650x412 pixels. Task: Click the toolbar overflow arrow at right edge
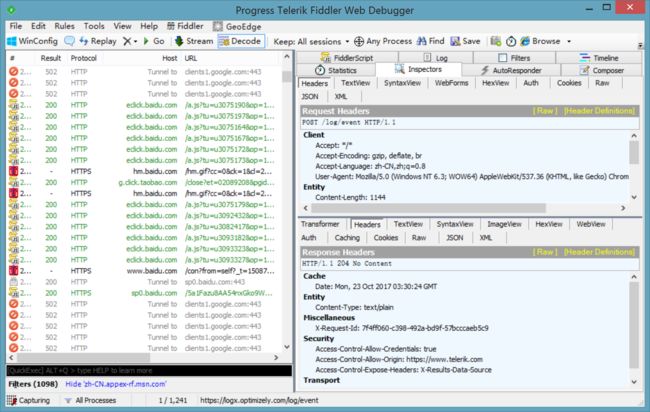[x=640, y=45]
